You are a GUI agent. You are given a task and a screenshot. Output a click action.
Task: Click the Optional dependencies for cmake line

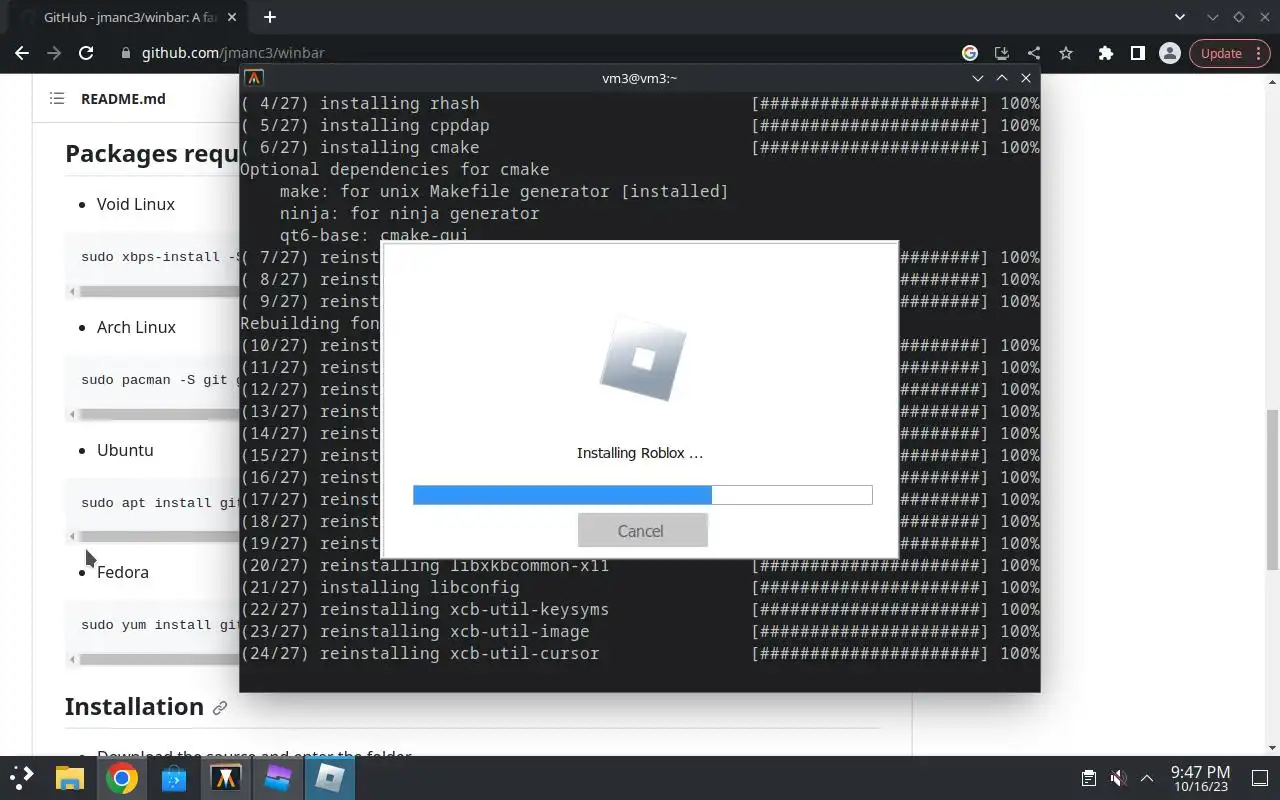[395, 169]
